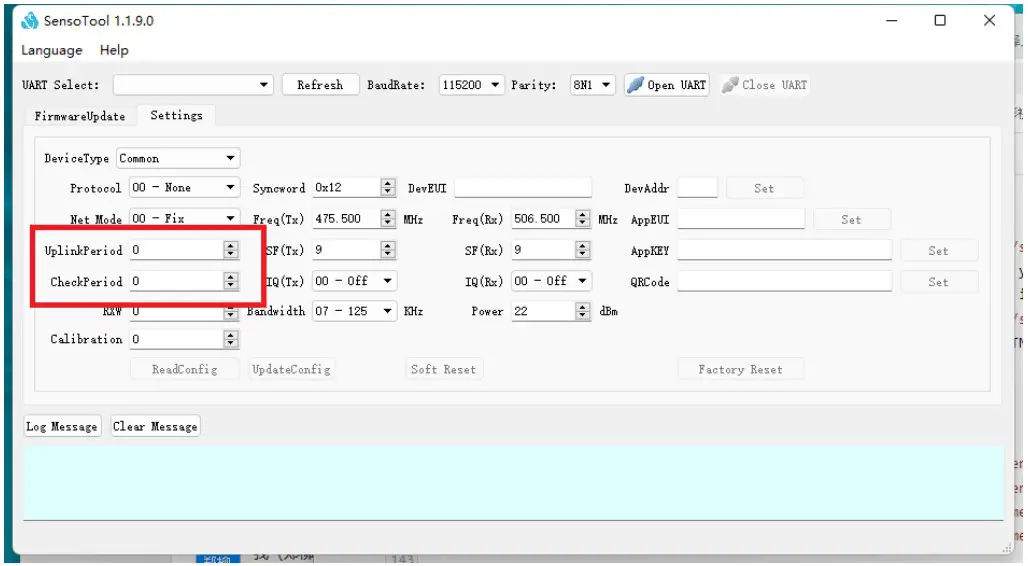The width and height of the screenshot is (1028, 566).
Task: Click the UpdateConfig button
Action: point(291,369)
